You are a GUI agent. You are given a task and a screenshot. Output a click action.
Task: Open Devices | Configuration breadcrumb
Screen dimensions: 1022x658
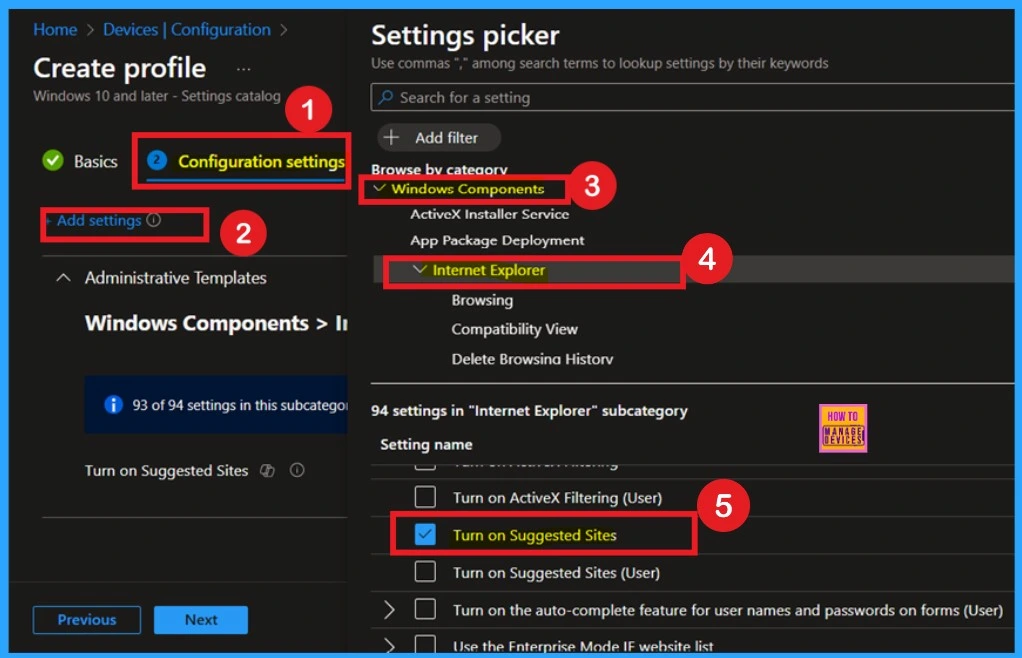tap(186, 29)
